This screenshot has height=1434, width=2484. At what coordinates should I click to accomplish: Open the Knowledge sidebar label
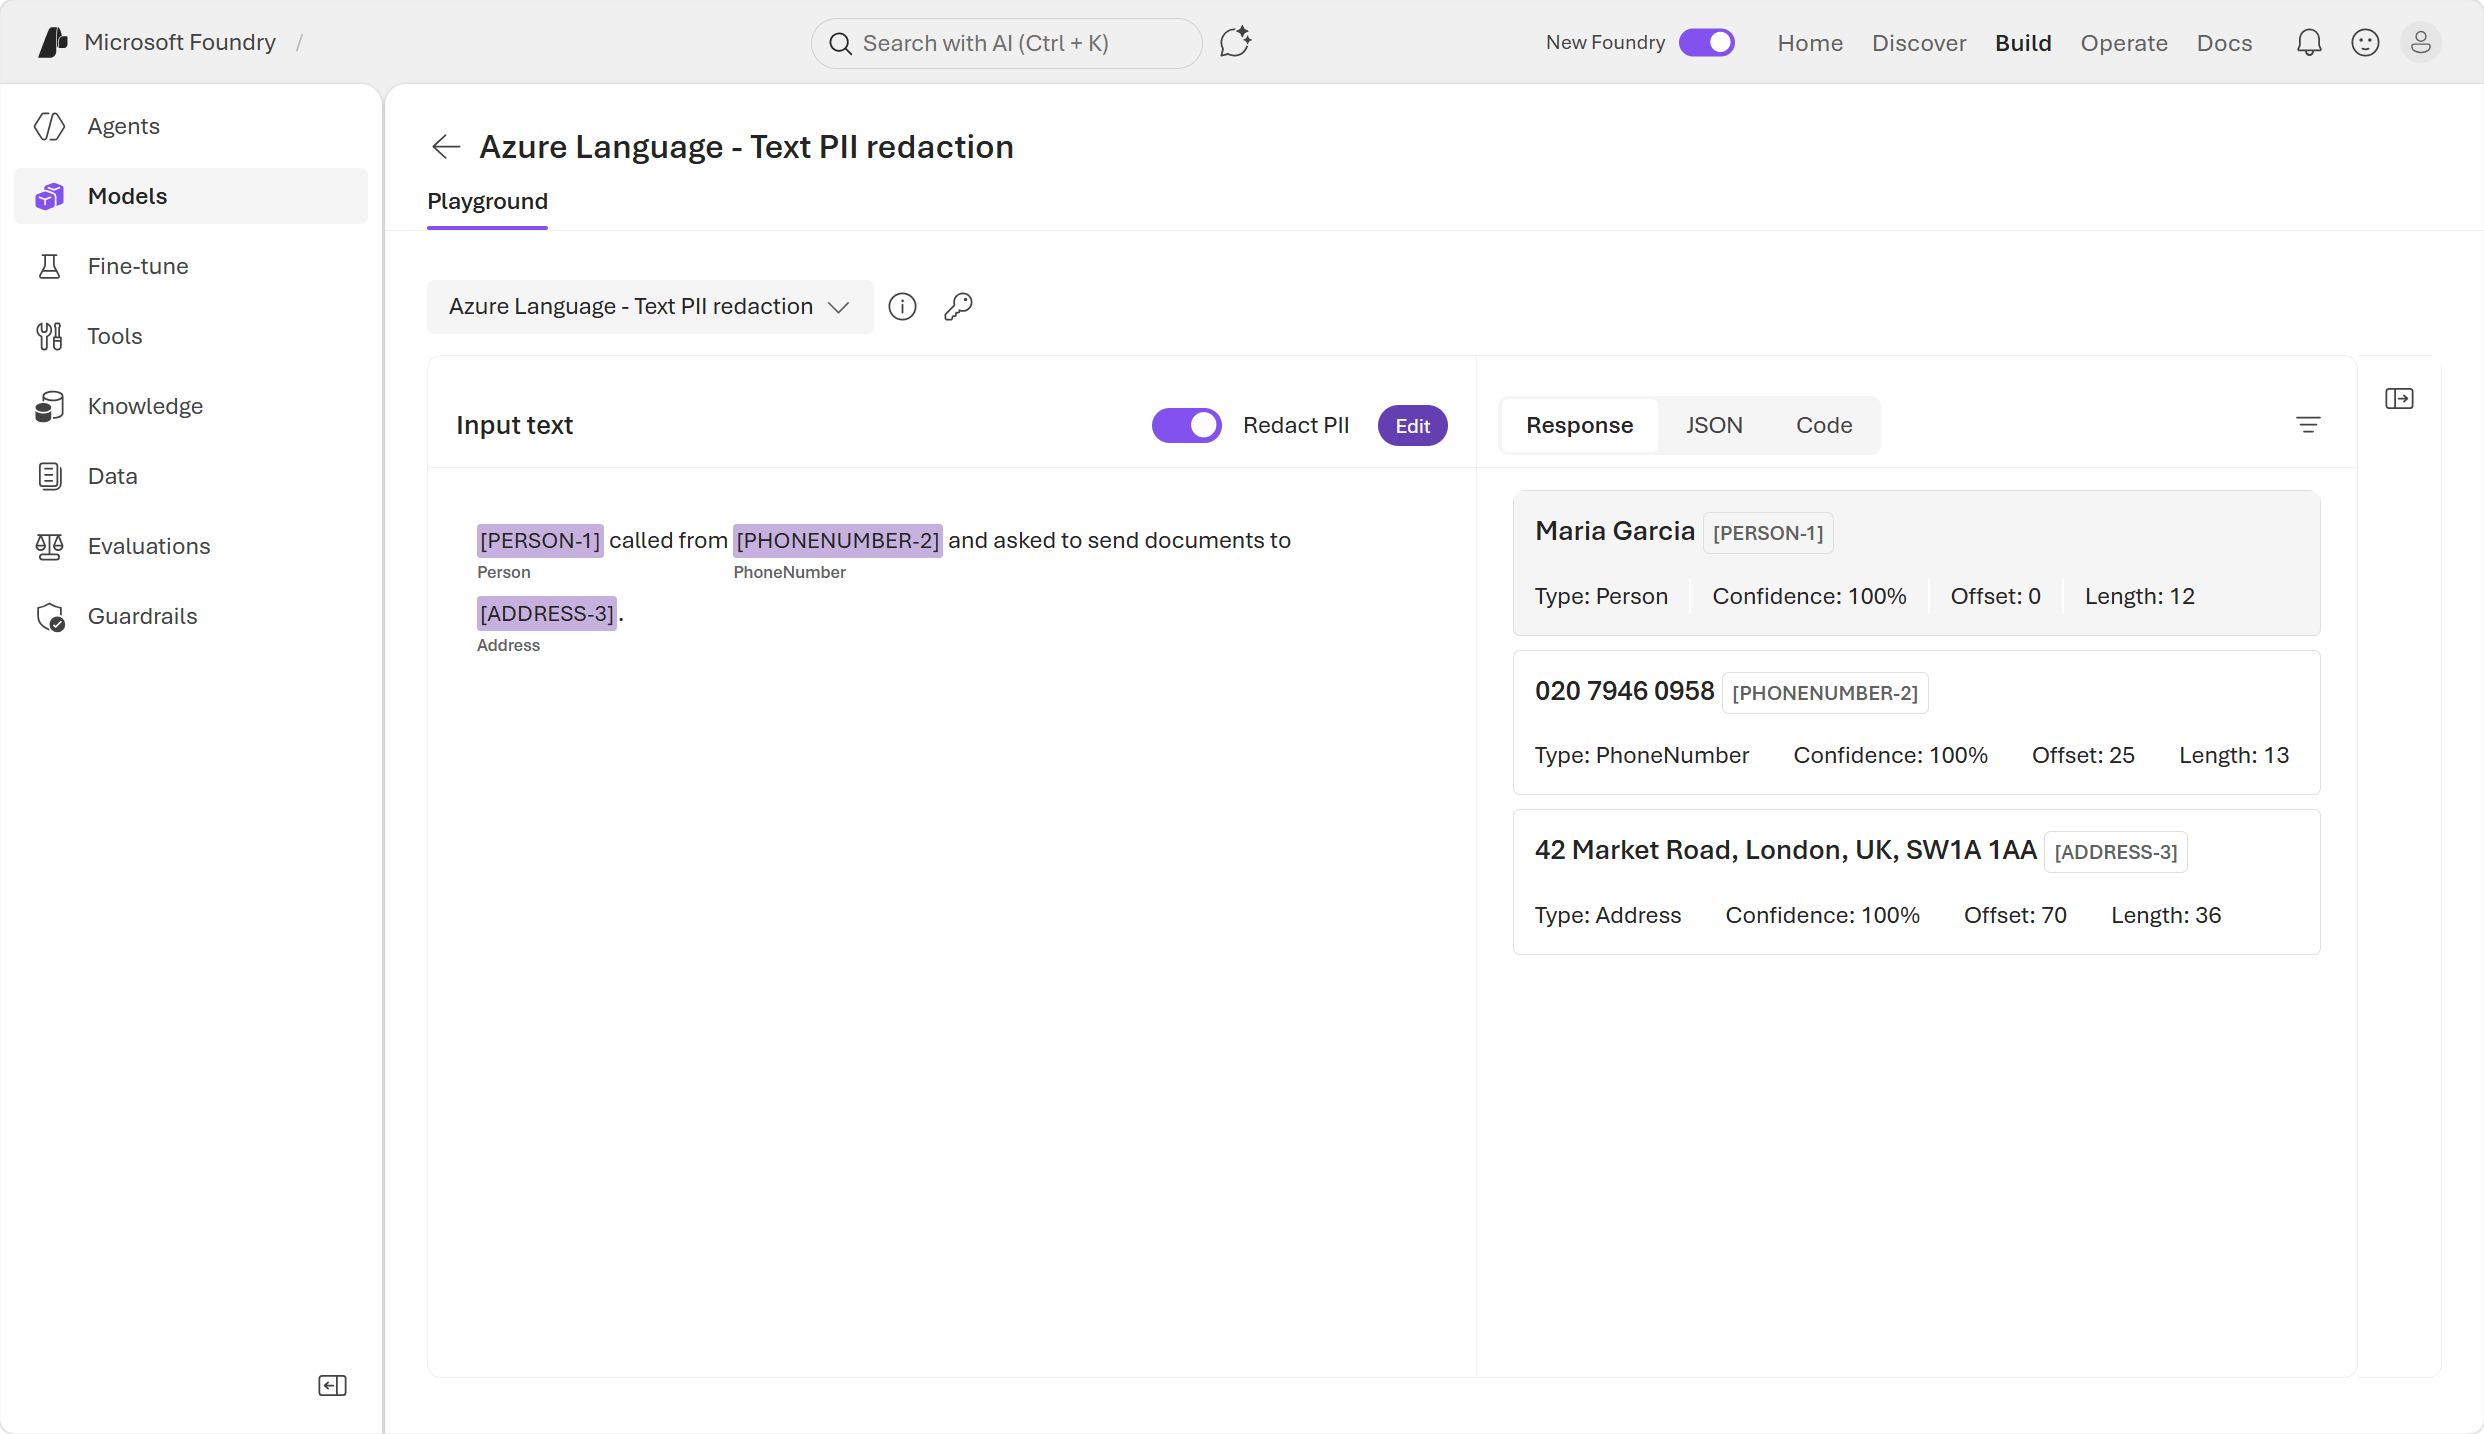point(145,406)
